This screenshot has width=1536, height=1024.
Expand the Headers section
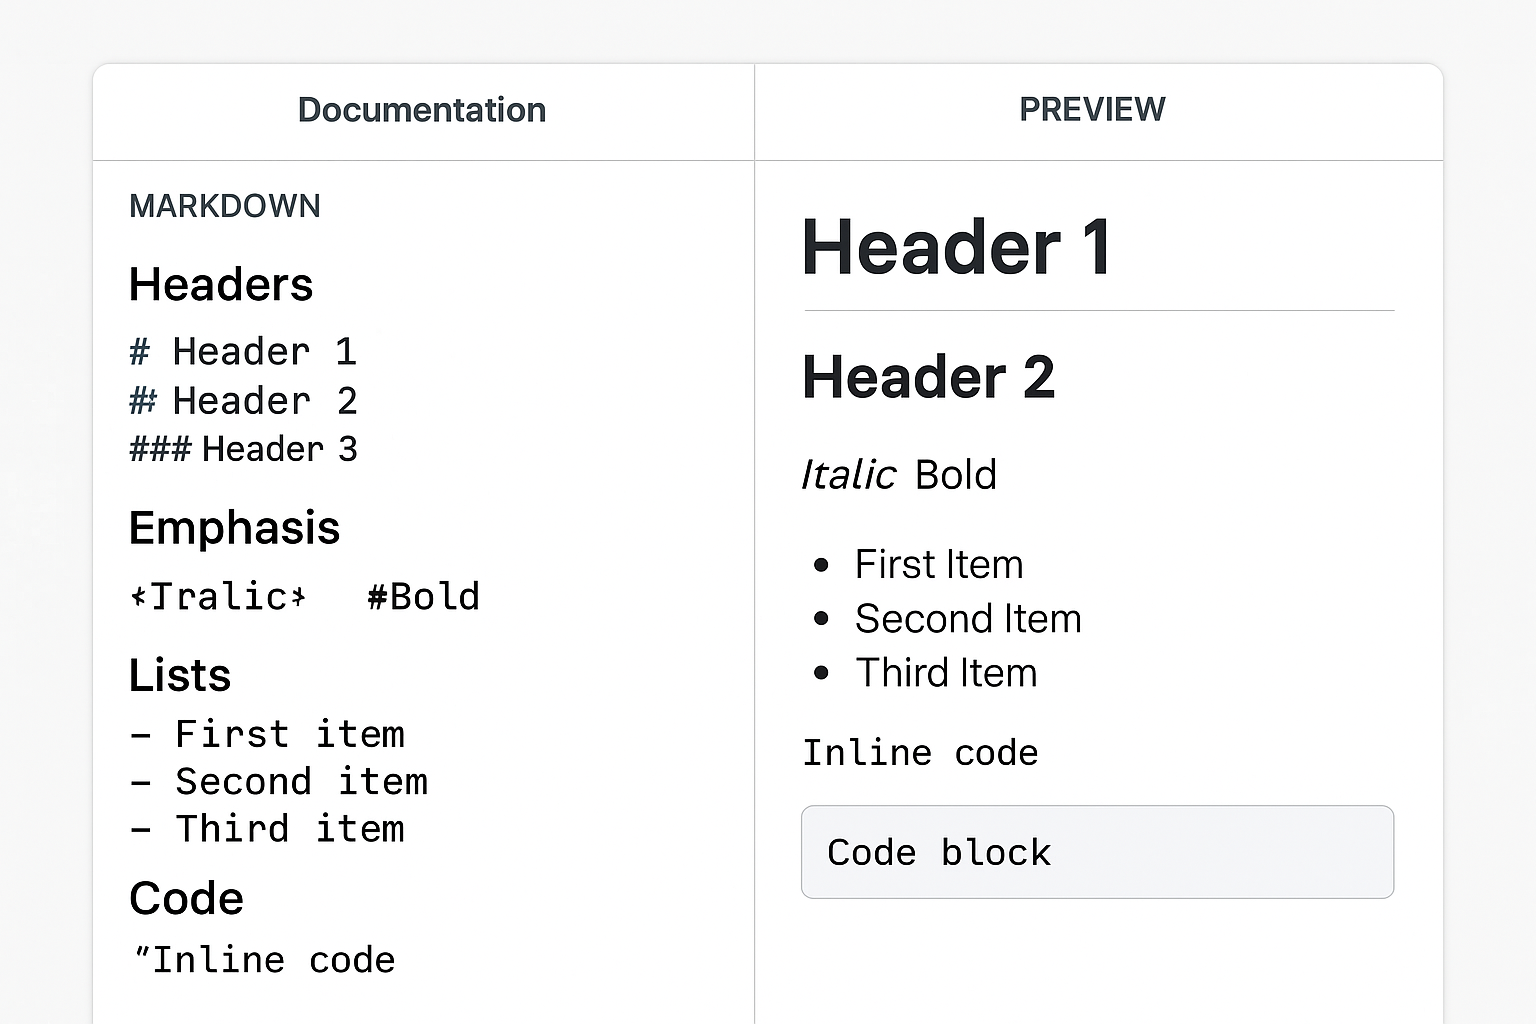220,285
